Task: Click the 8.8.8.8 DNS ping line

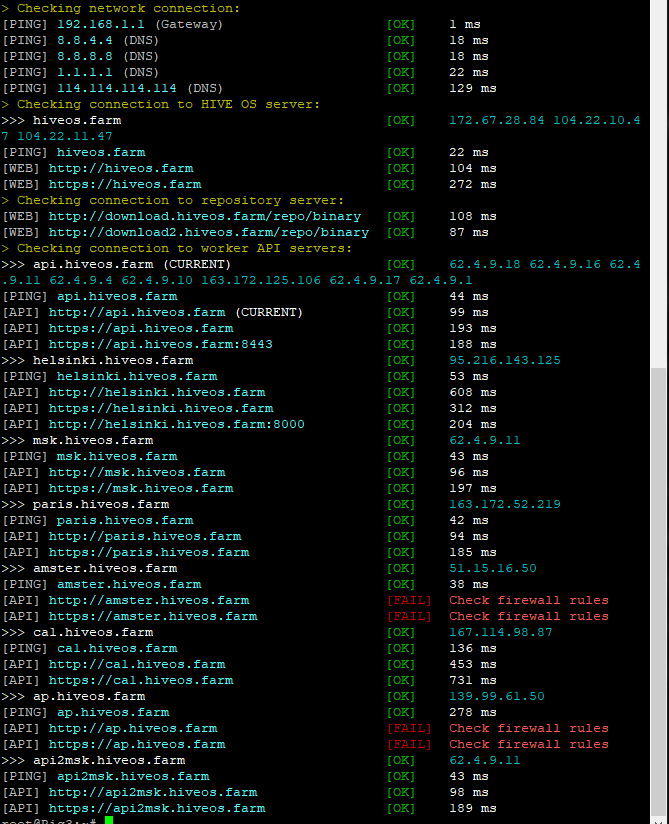Action: tap(245, 56)
